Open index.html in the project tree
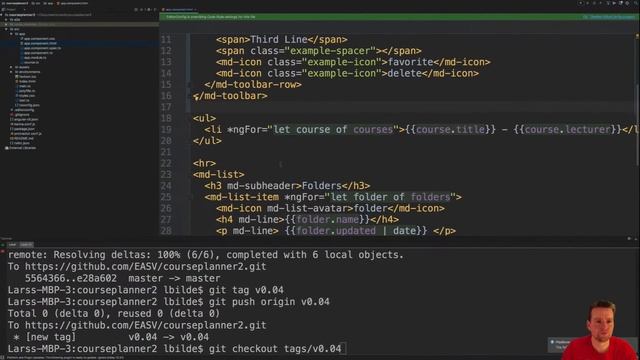 (x=27, y=81)
